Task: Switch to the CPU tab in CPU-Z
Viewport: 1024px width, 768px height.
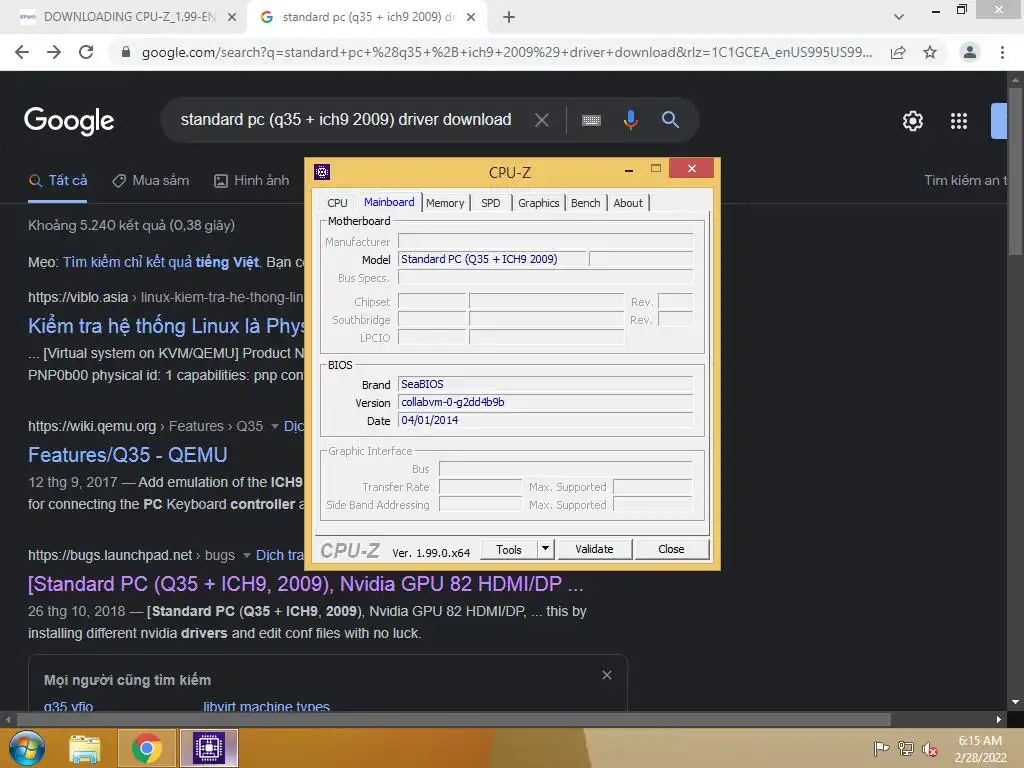Action: click(x=337, y=203)
